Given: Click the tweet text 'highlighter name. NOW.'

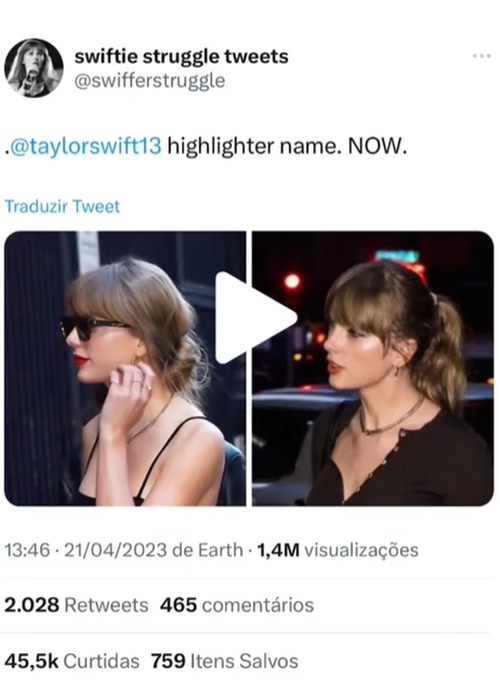Looking at the screenshot, I should point(287,146).
